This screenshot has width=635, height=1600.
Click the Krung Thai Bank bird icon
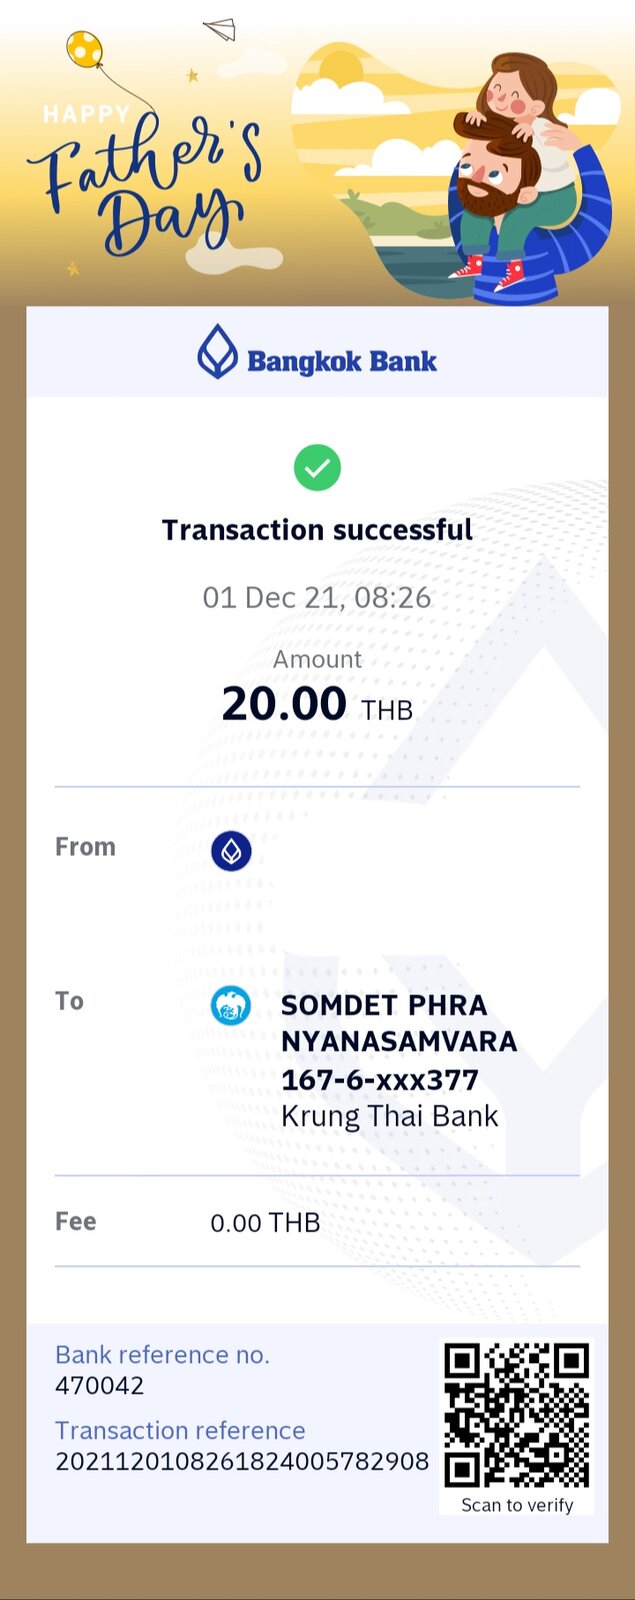[231, 1005]
